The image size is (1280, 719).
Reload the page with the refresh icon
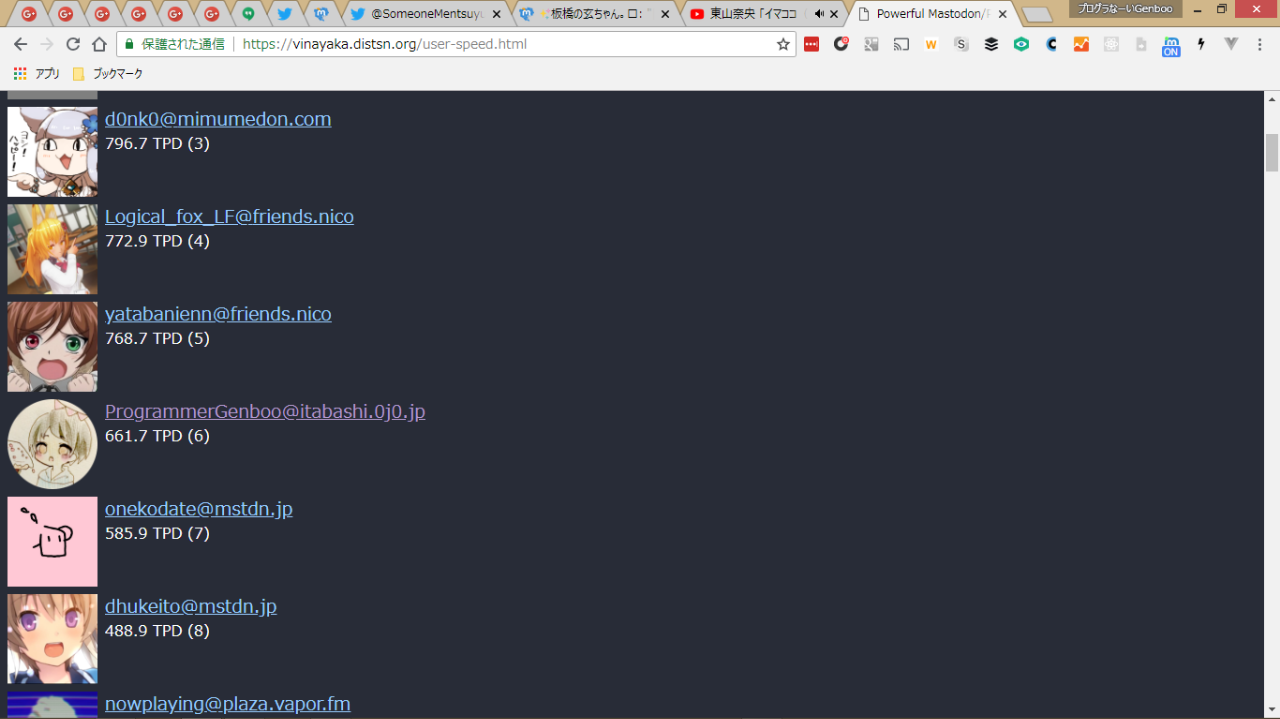click(73, 44)
